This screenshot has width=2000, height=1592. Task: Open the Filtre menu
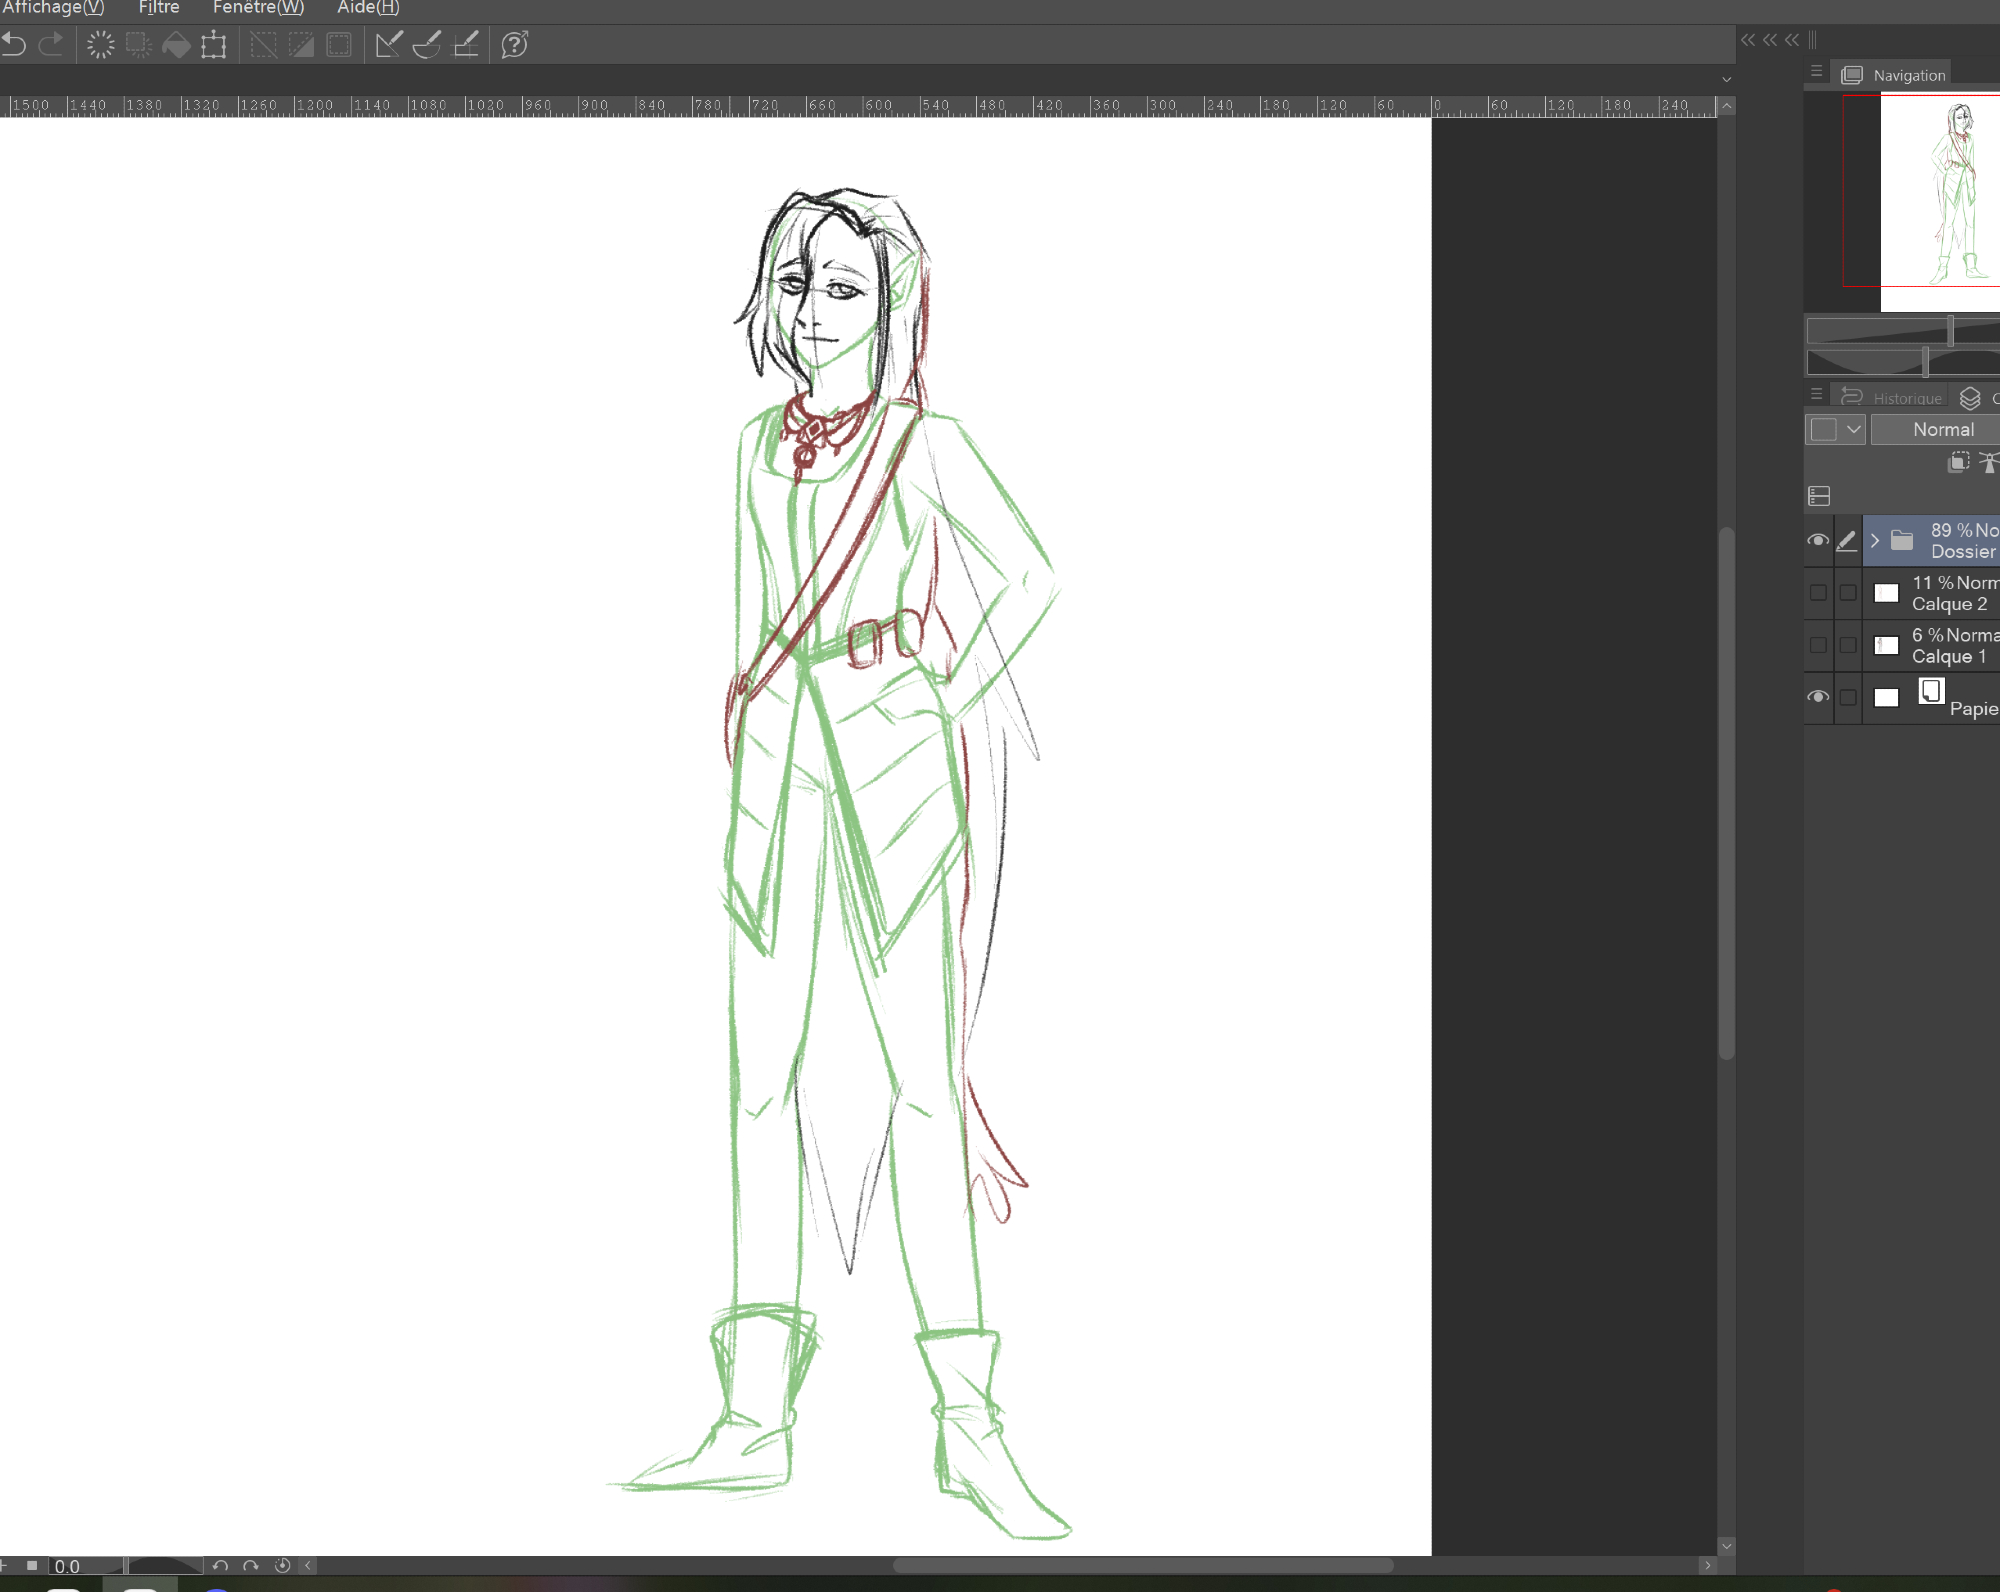coord(159,8)
